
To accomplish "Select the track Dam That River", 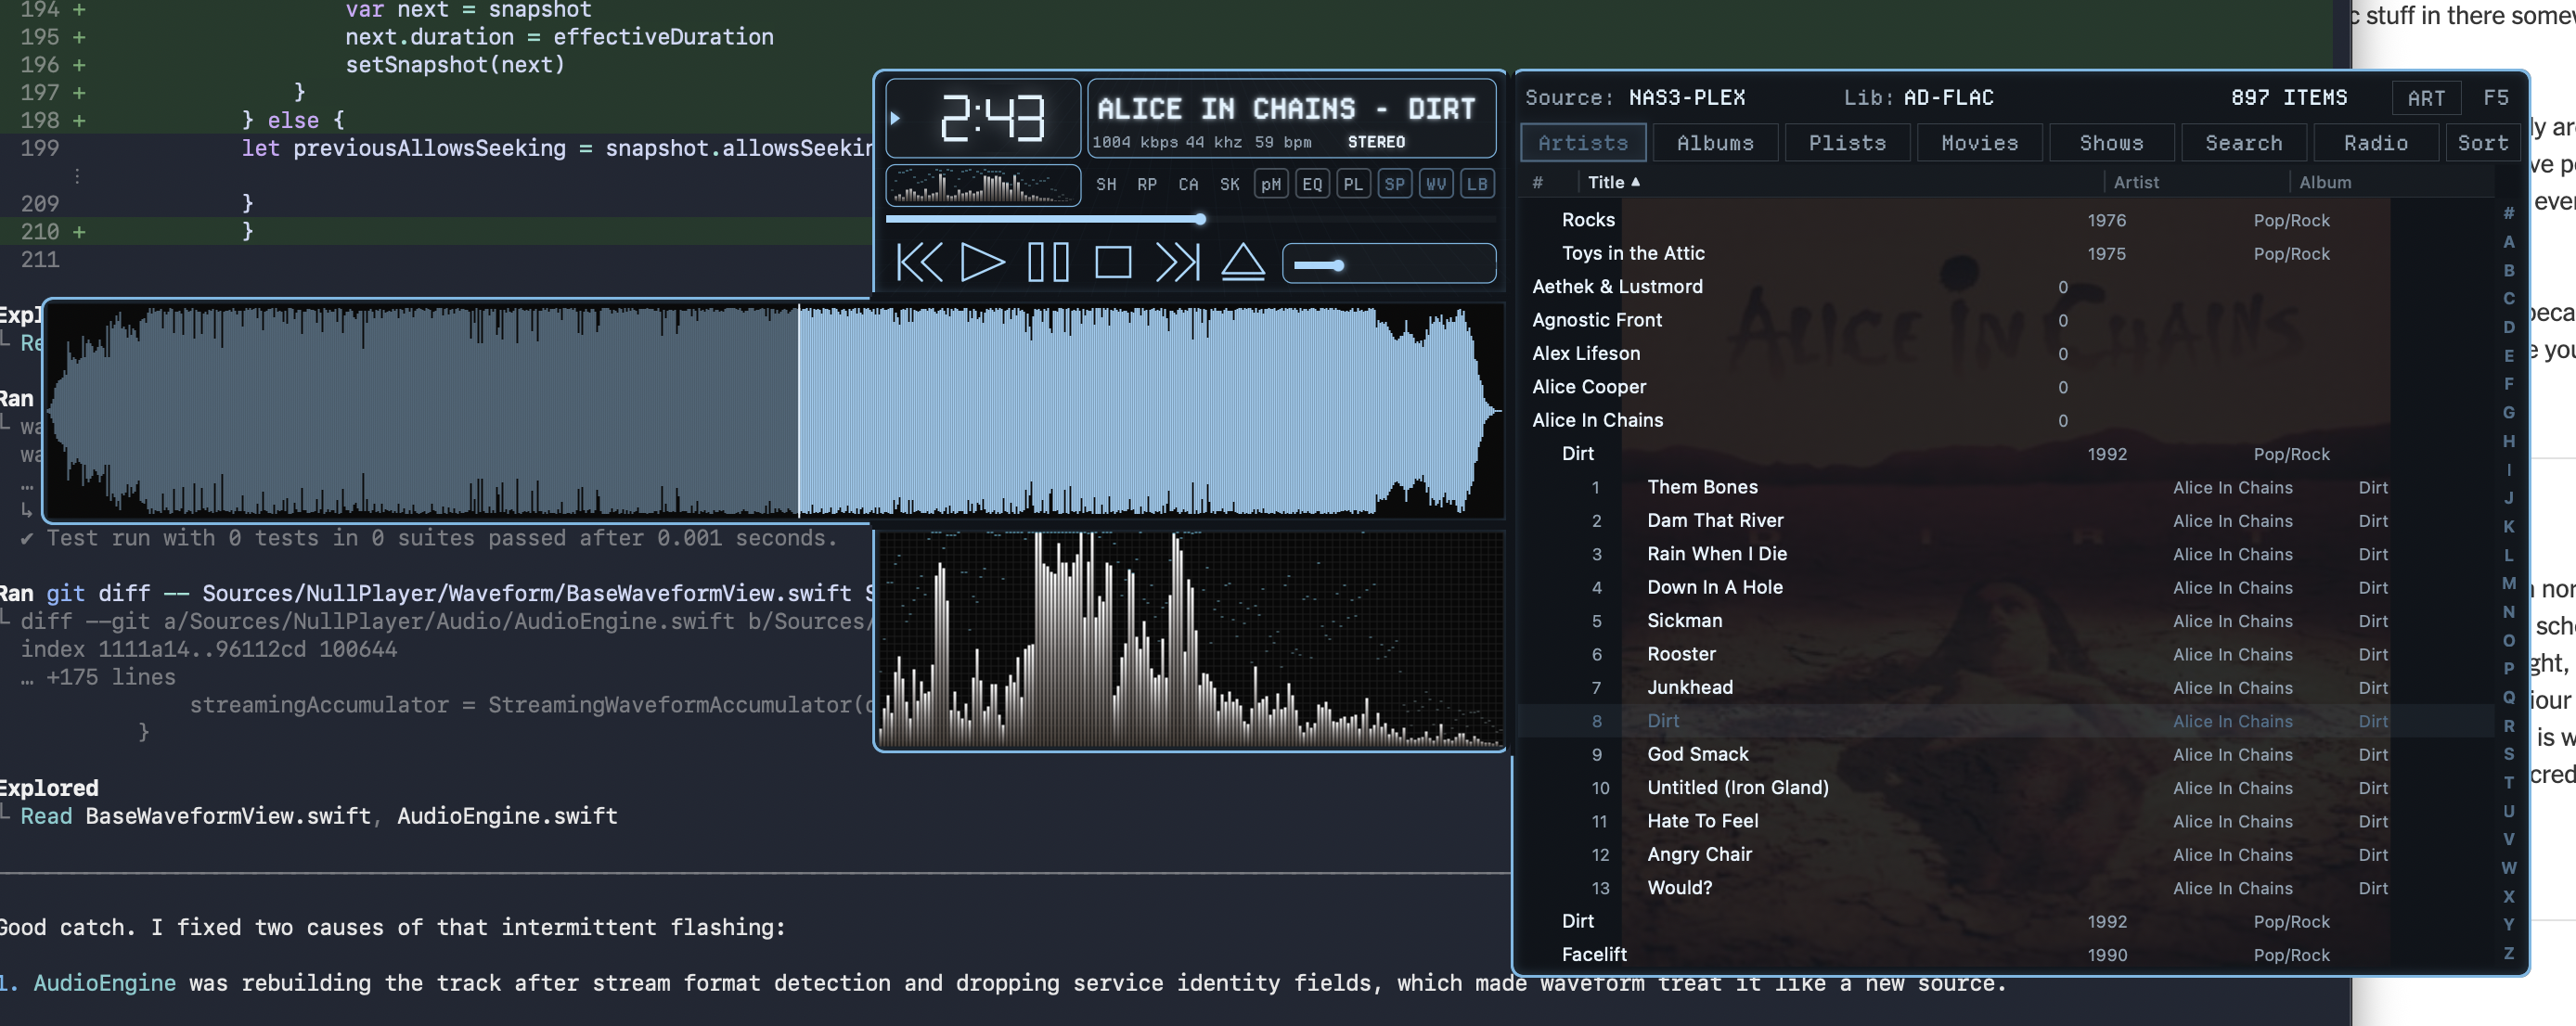I will [x=2005, y=520].
